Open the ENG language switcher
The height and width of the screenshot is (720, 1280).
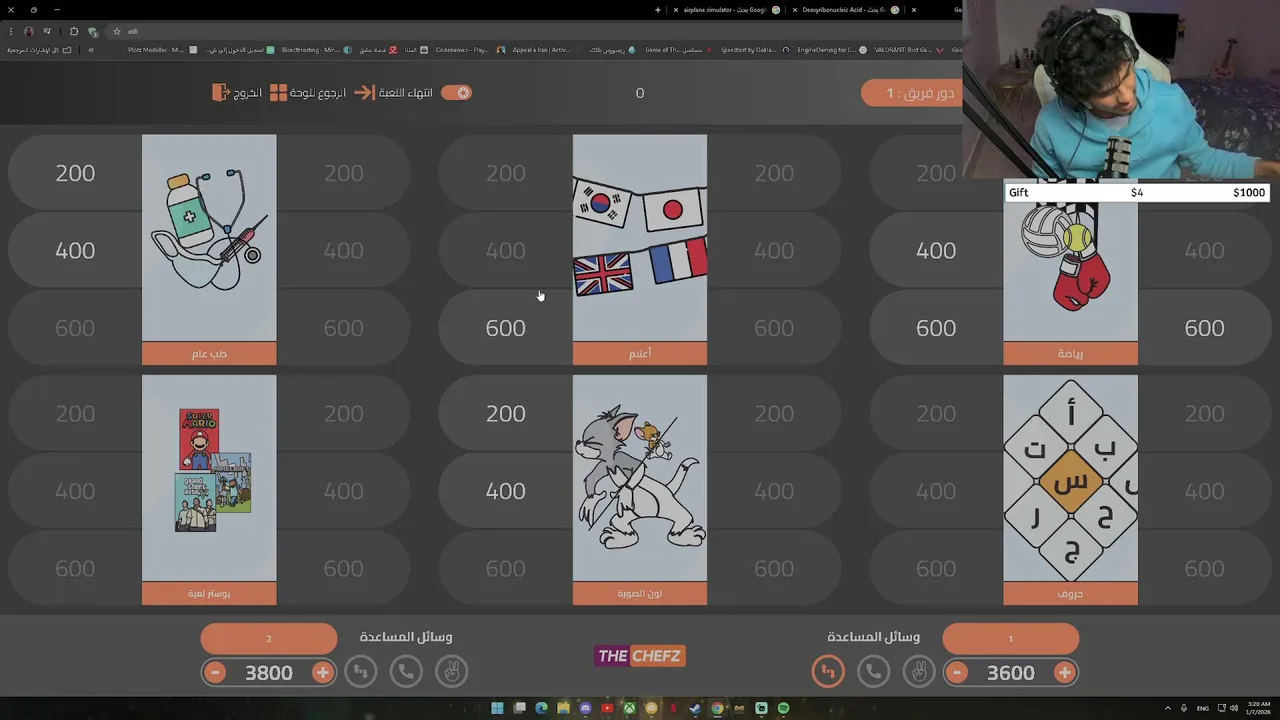pyautogui.click(x=1203, y=708)
